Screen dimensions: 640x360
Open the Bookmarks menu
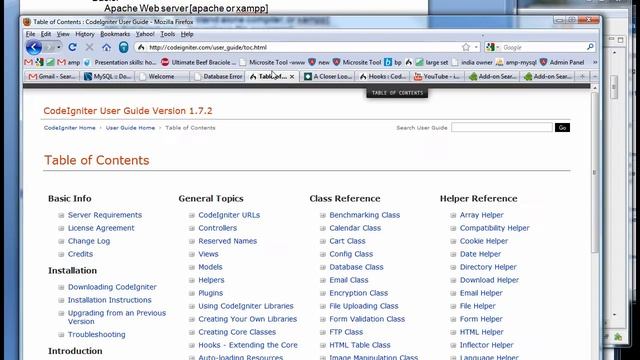point(115,34)
